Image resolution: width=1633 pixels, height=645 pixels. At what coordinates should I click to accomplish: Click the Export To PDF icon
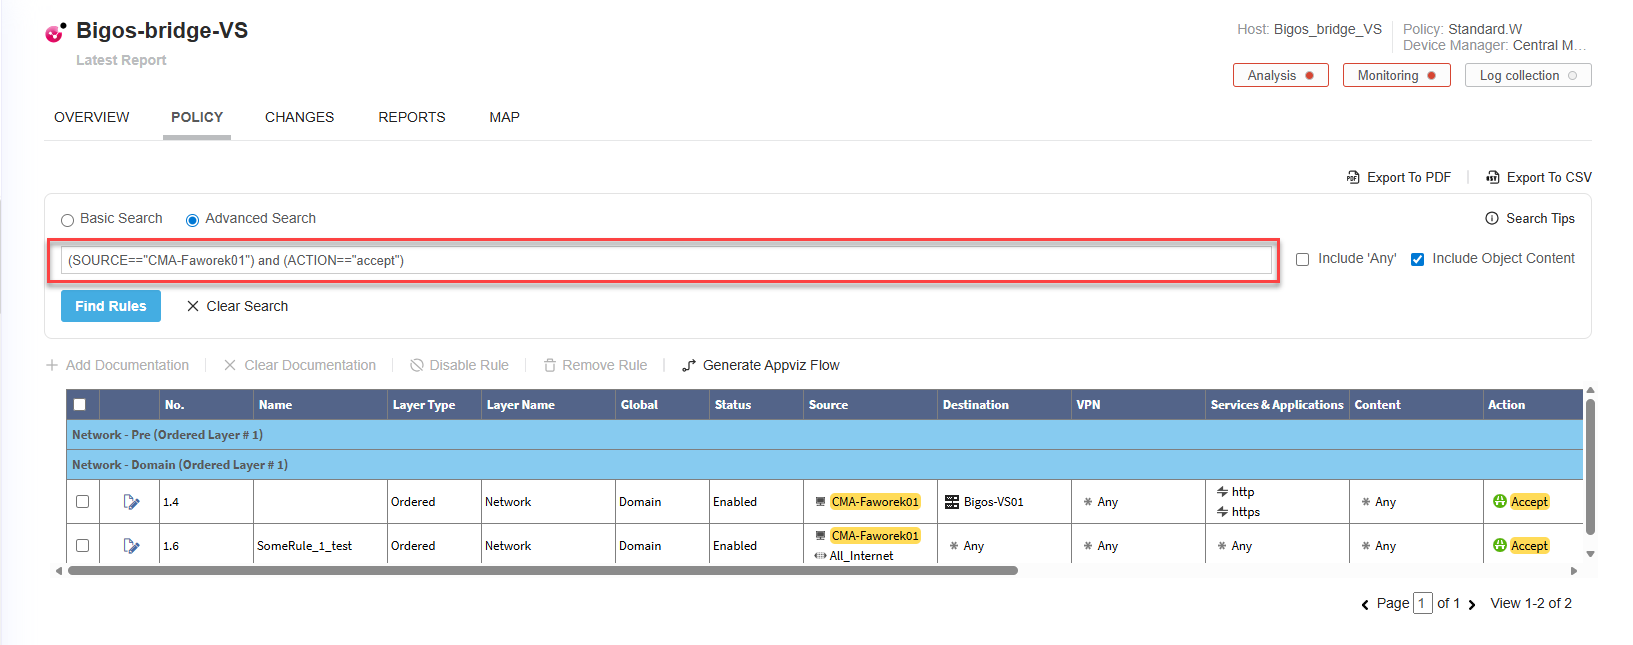click(x=1353, y=178)
